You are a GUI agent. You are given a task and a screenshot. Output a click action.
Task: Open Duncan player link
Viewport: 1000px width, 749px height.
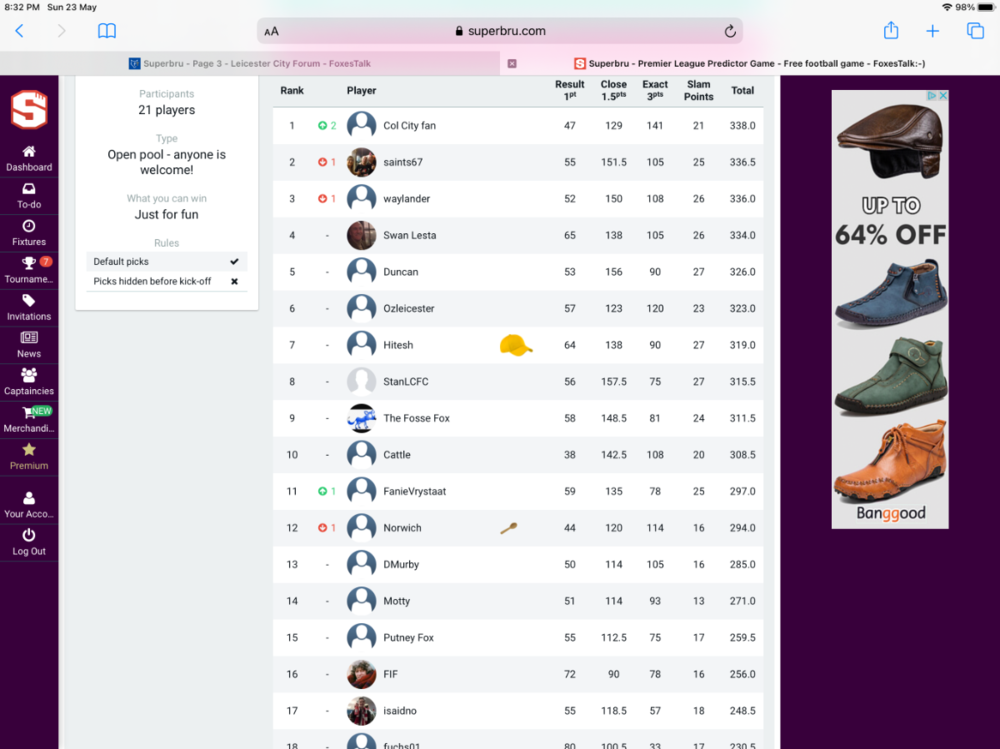point(401,272)
